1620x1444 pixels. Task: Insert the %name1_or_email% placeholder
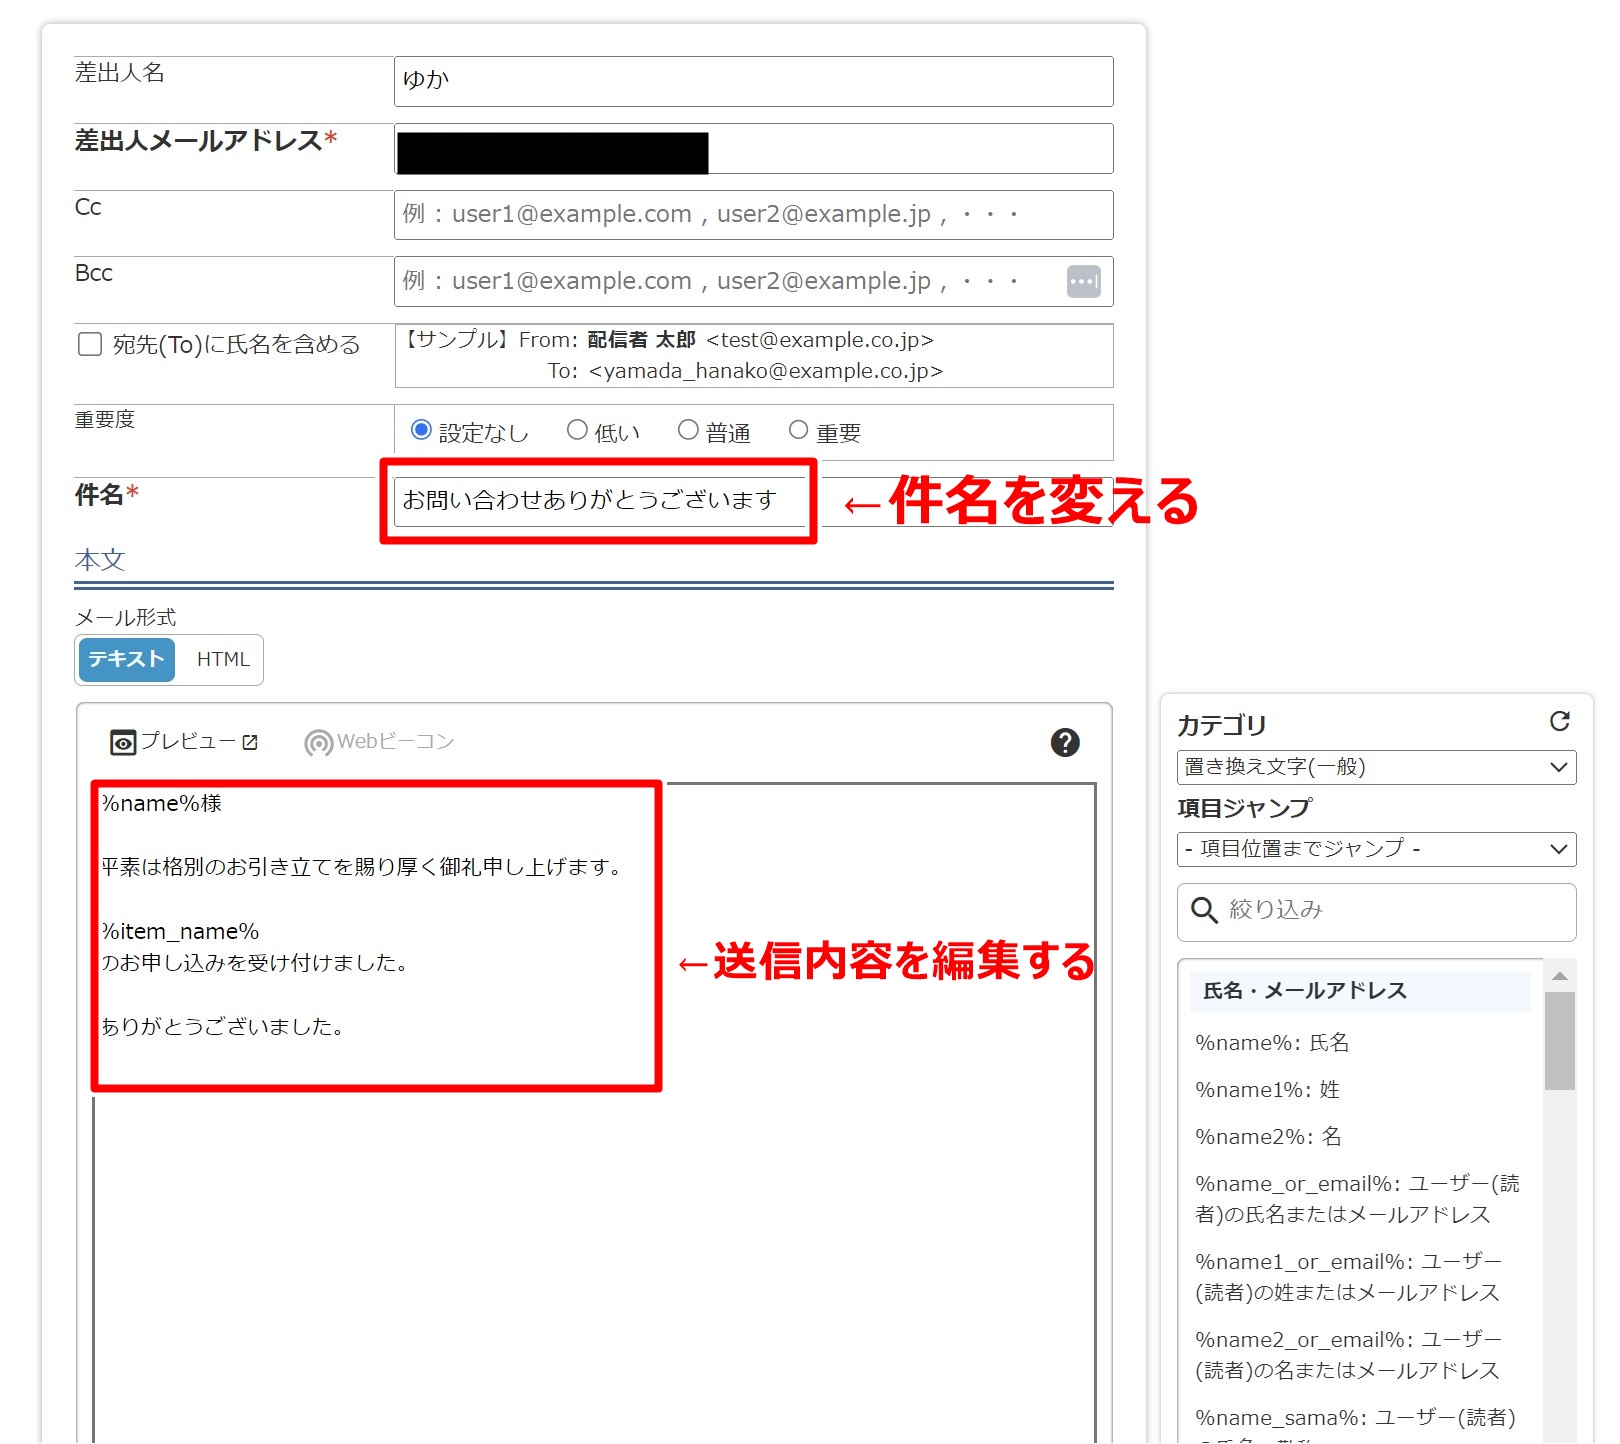1349,1277
